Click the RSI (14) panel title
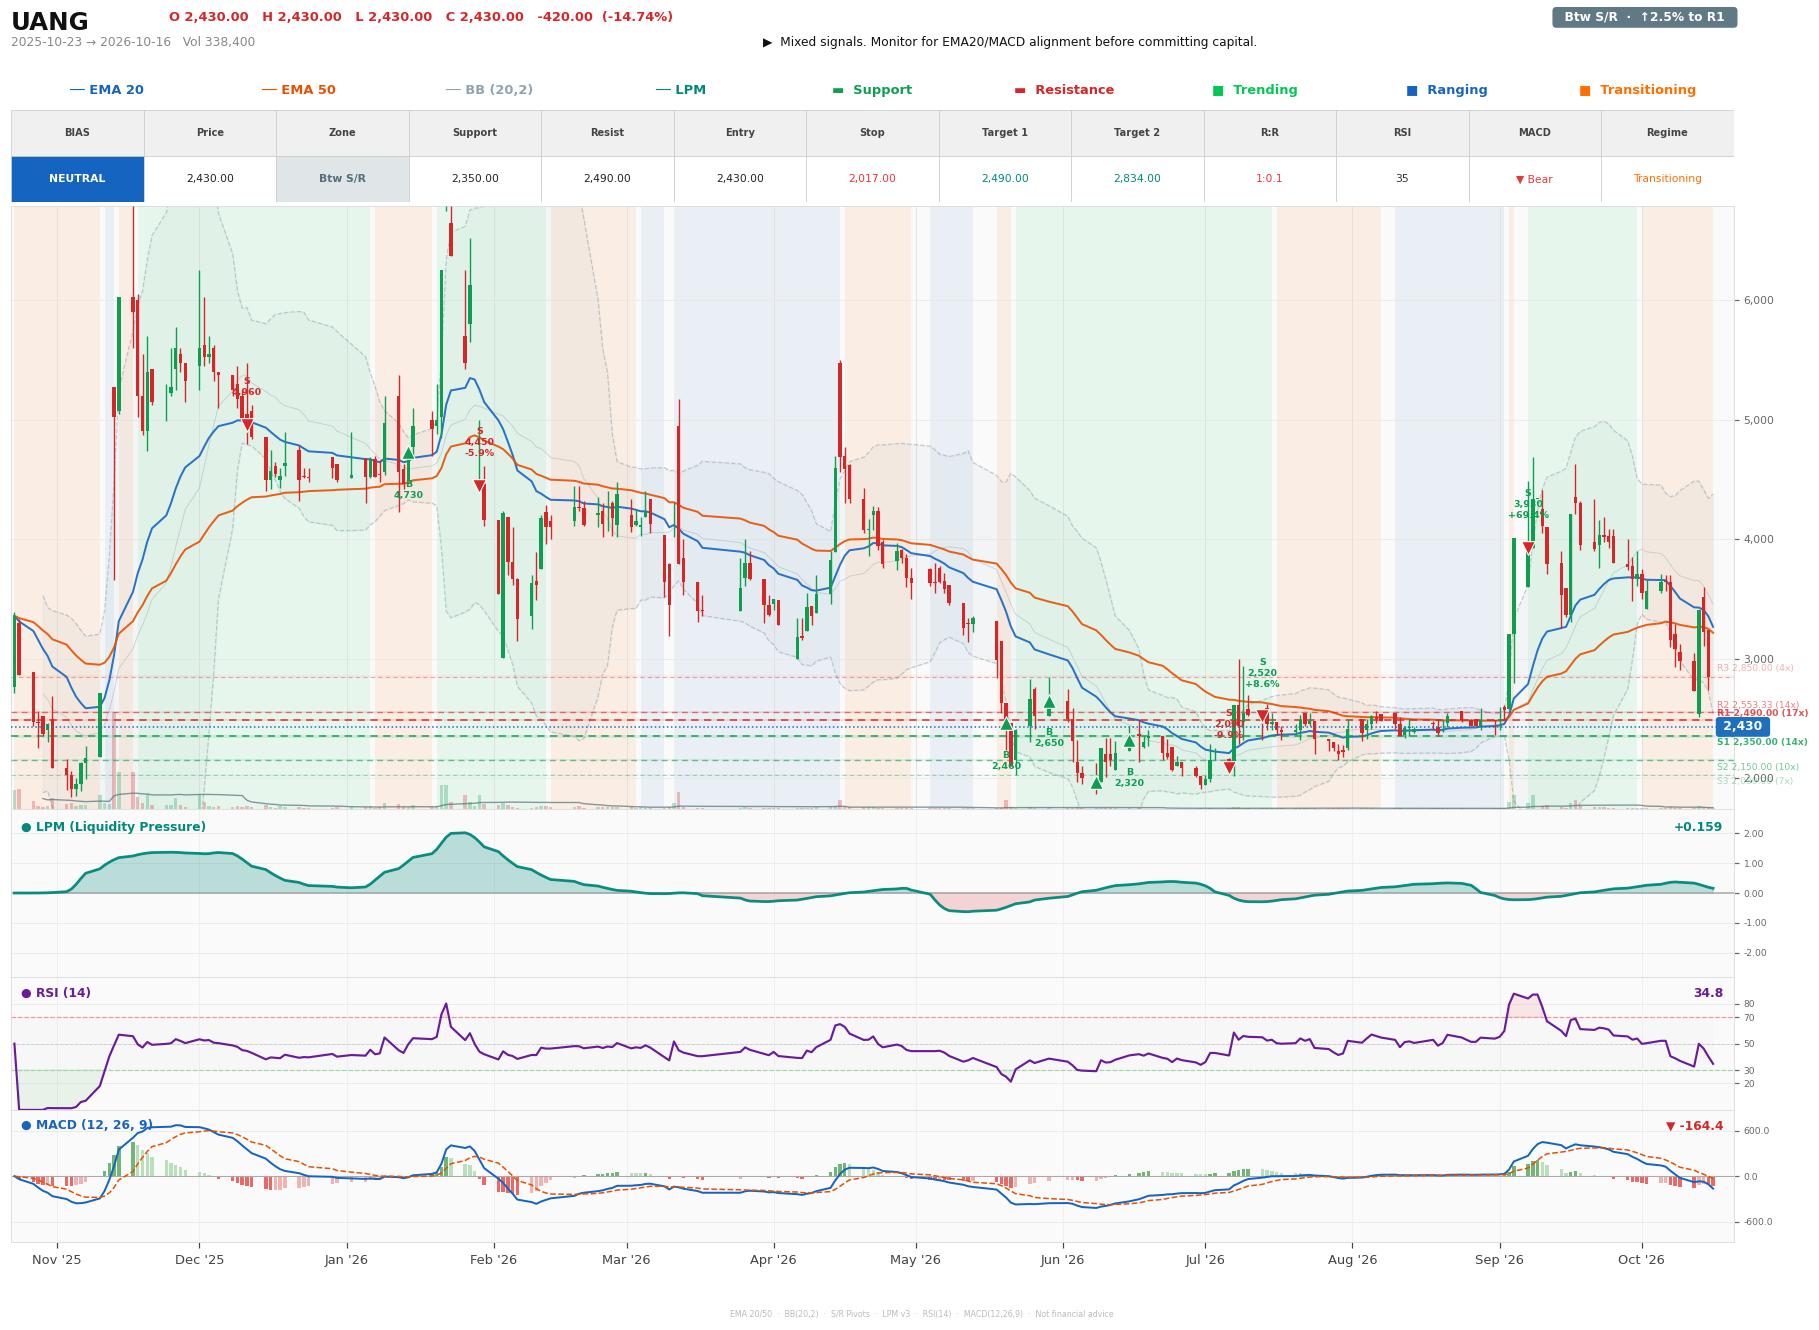Image resolution: width=1819 pixels, height=1330 pixels. 56,993
